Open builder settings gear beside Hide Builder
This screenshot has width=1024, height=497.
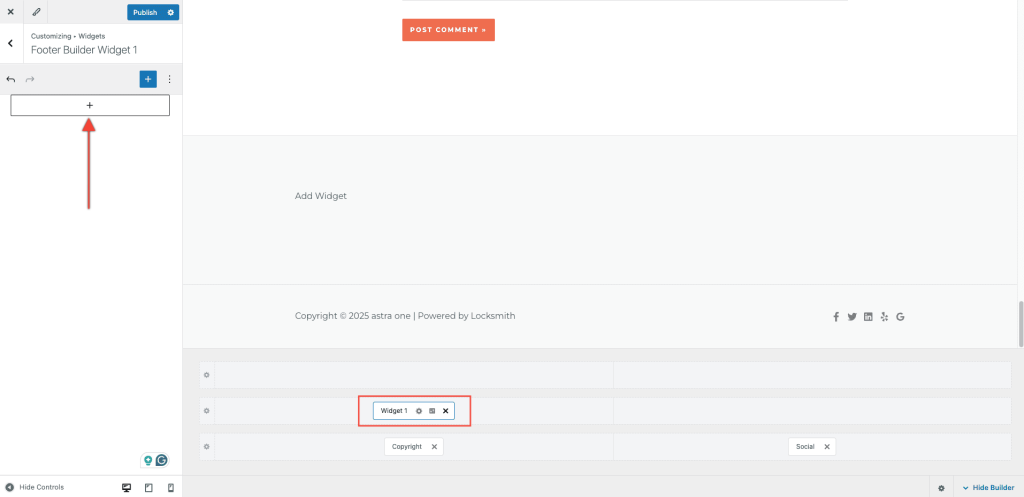coord(941,488)
